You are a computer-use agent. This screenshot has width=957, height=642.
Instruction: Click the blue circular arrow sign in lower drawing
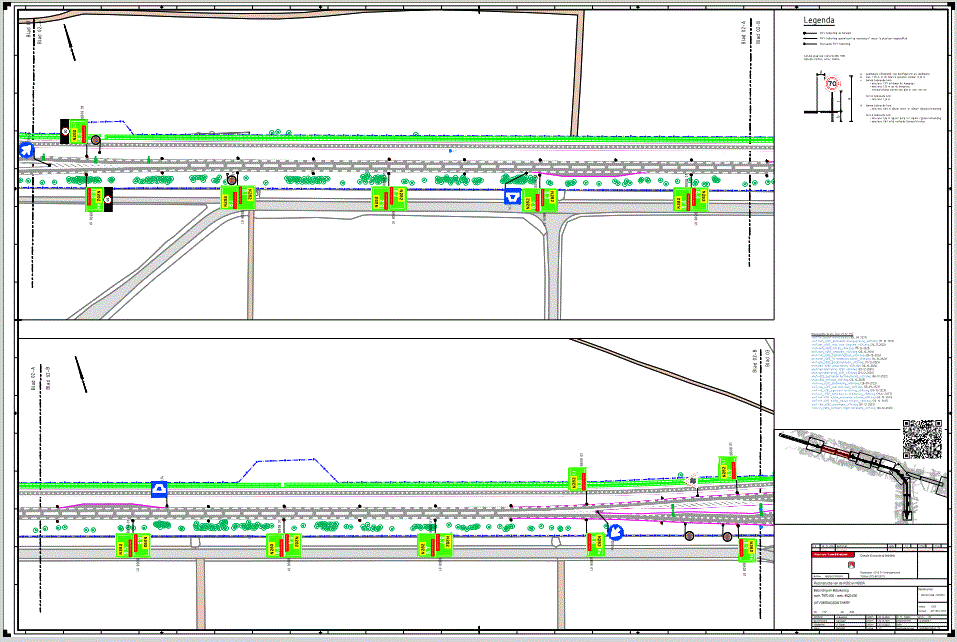pyautogui.click(x=616, y=533)
